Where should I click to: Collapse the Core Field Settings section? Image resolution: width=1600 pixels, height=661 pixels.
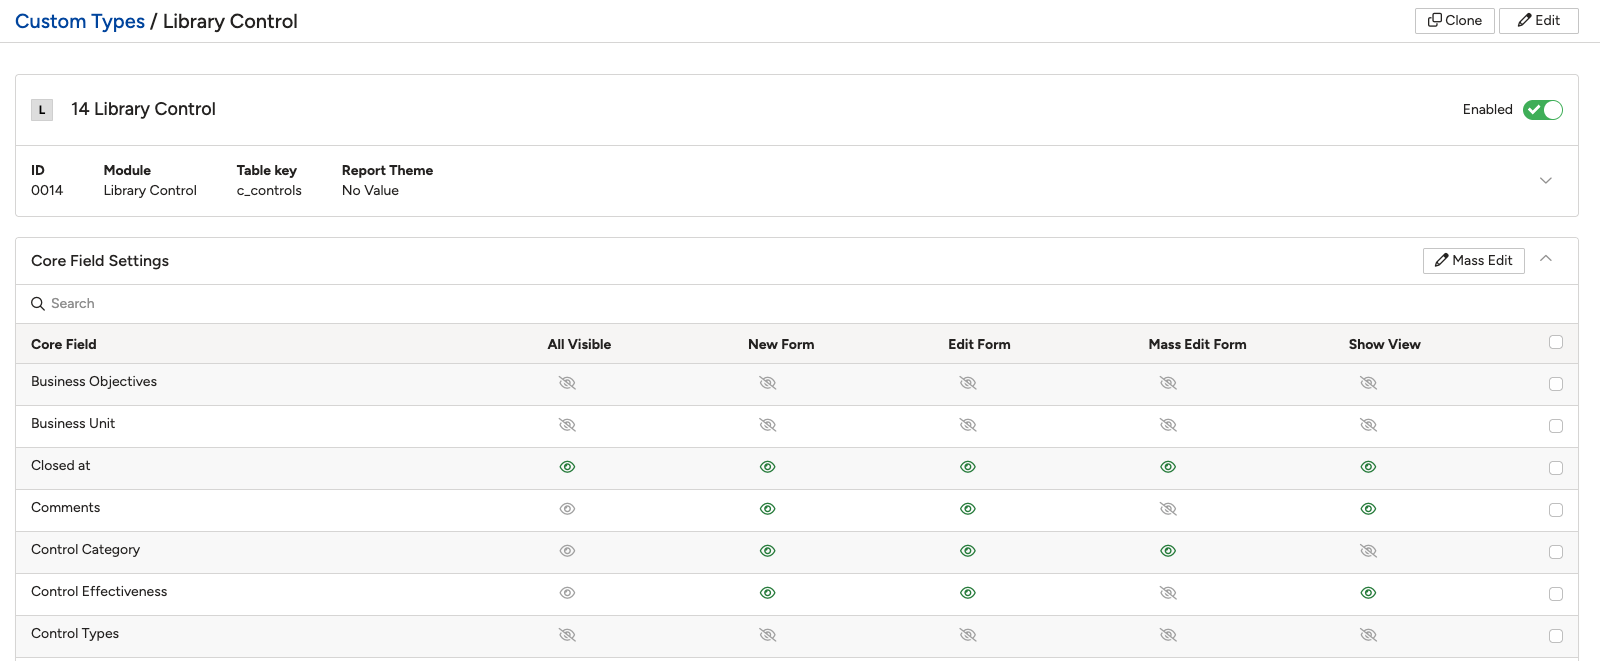coord(1546,259)
